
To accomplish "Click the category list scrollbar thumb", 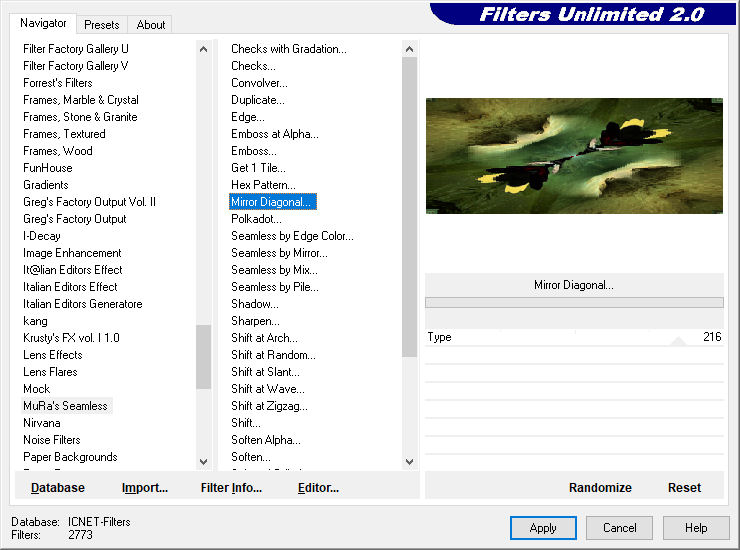I will [x=203, y=356].
